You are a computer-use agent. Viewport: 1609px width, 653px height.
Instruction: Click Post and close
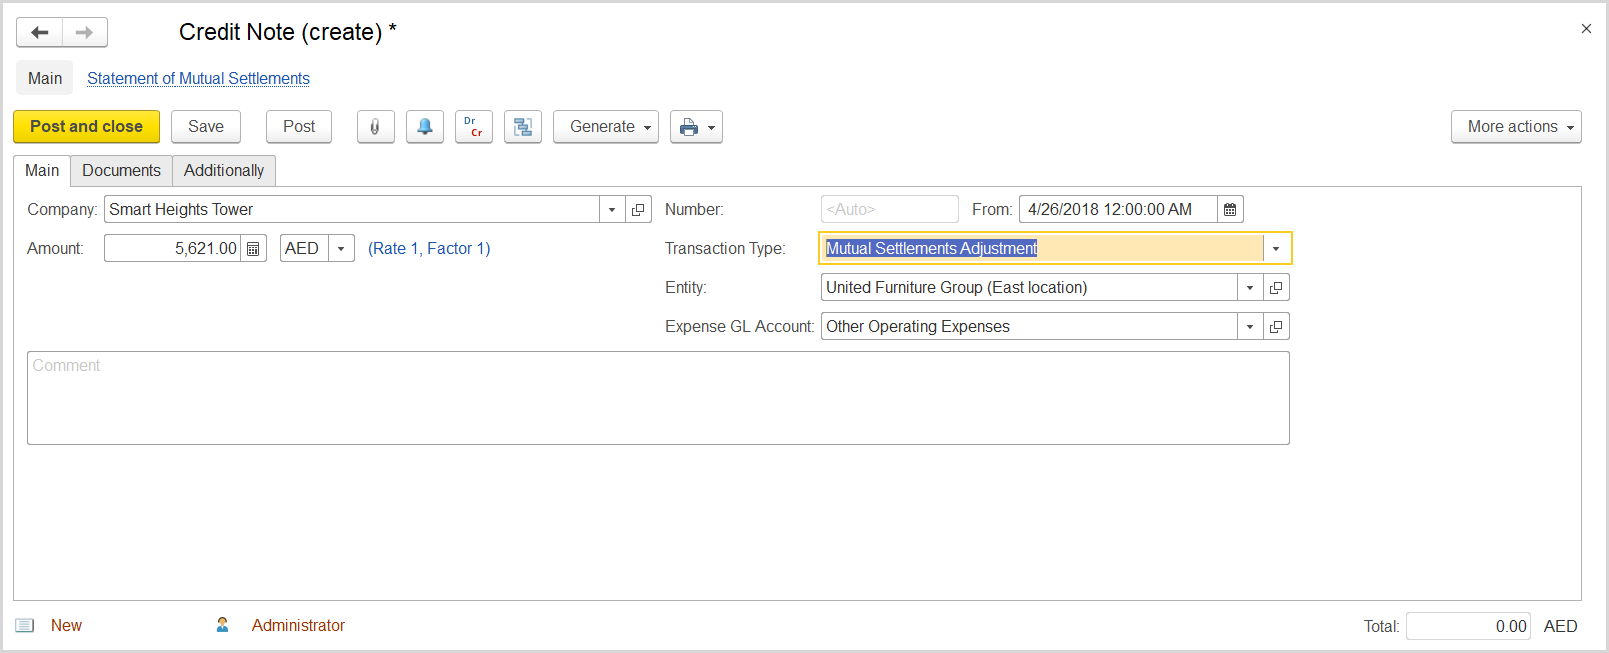pos(86,127)
